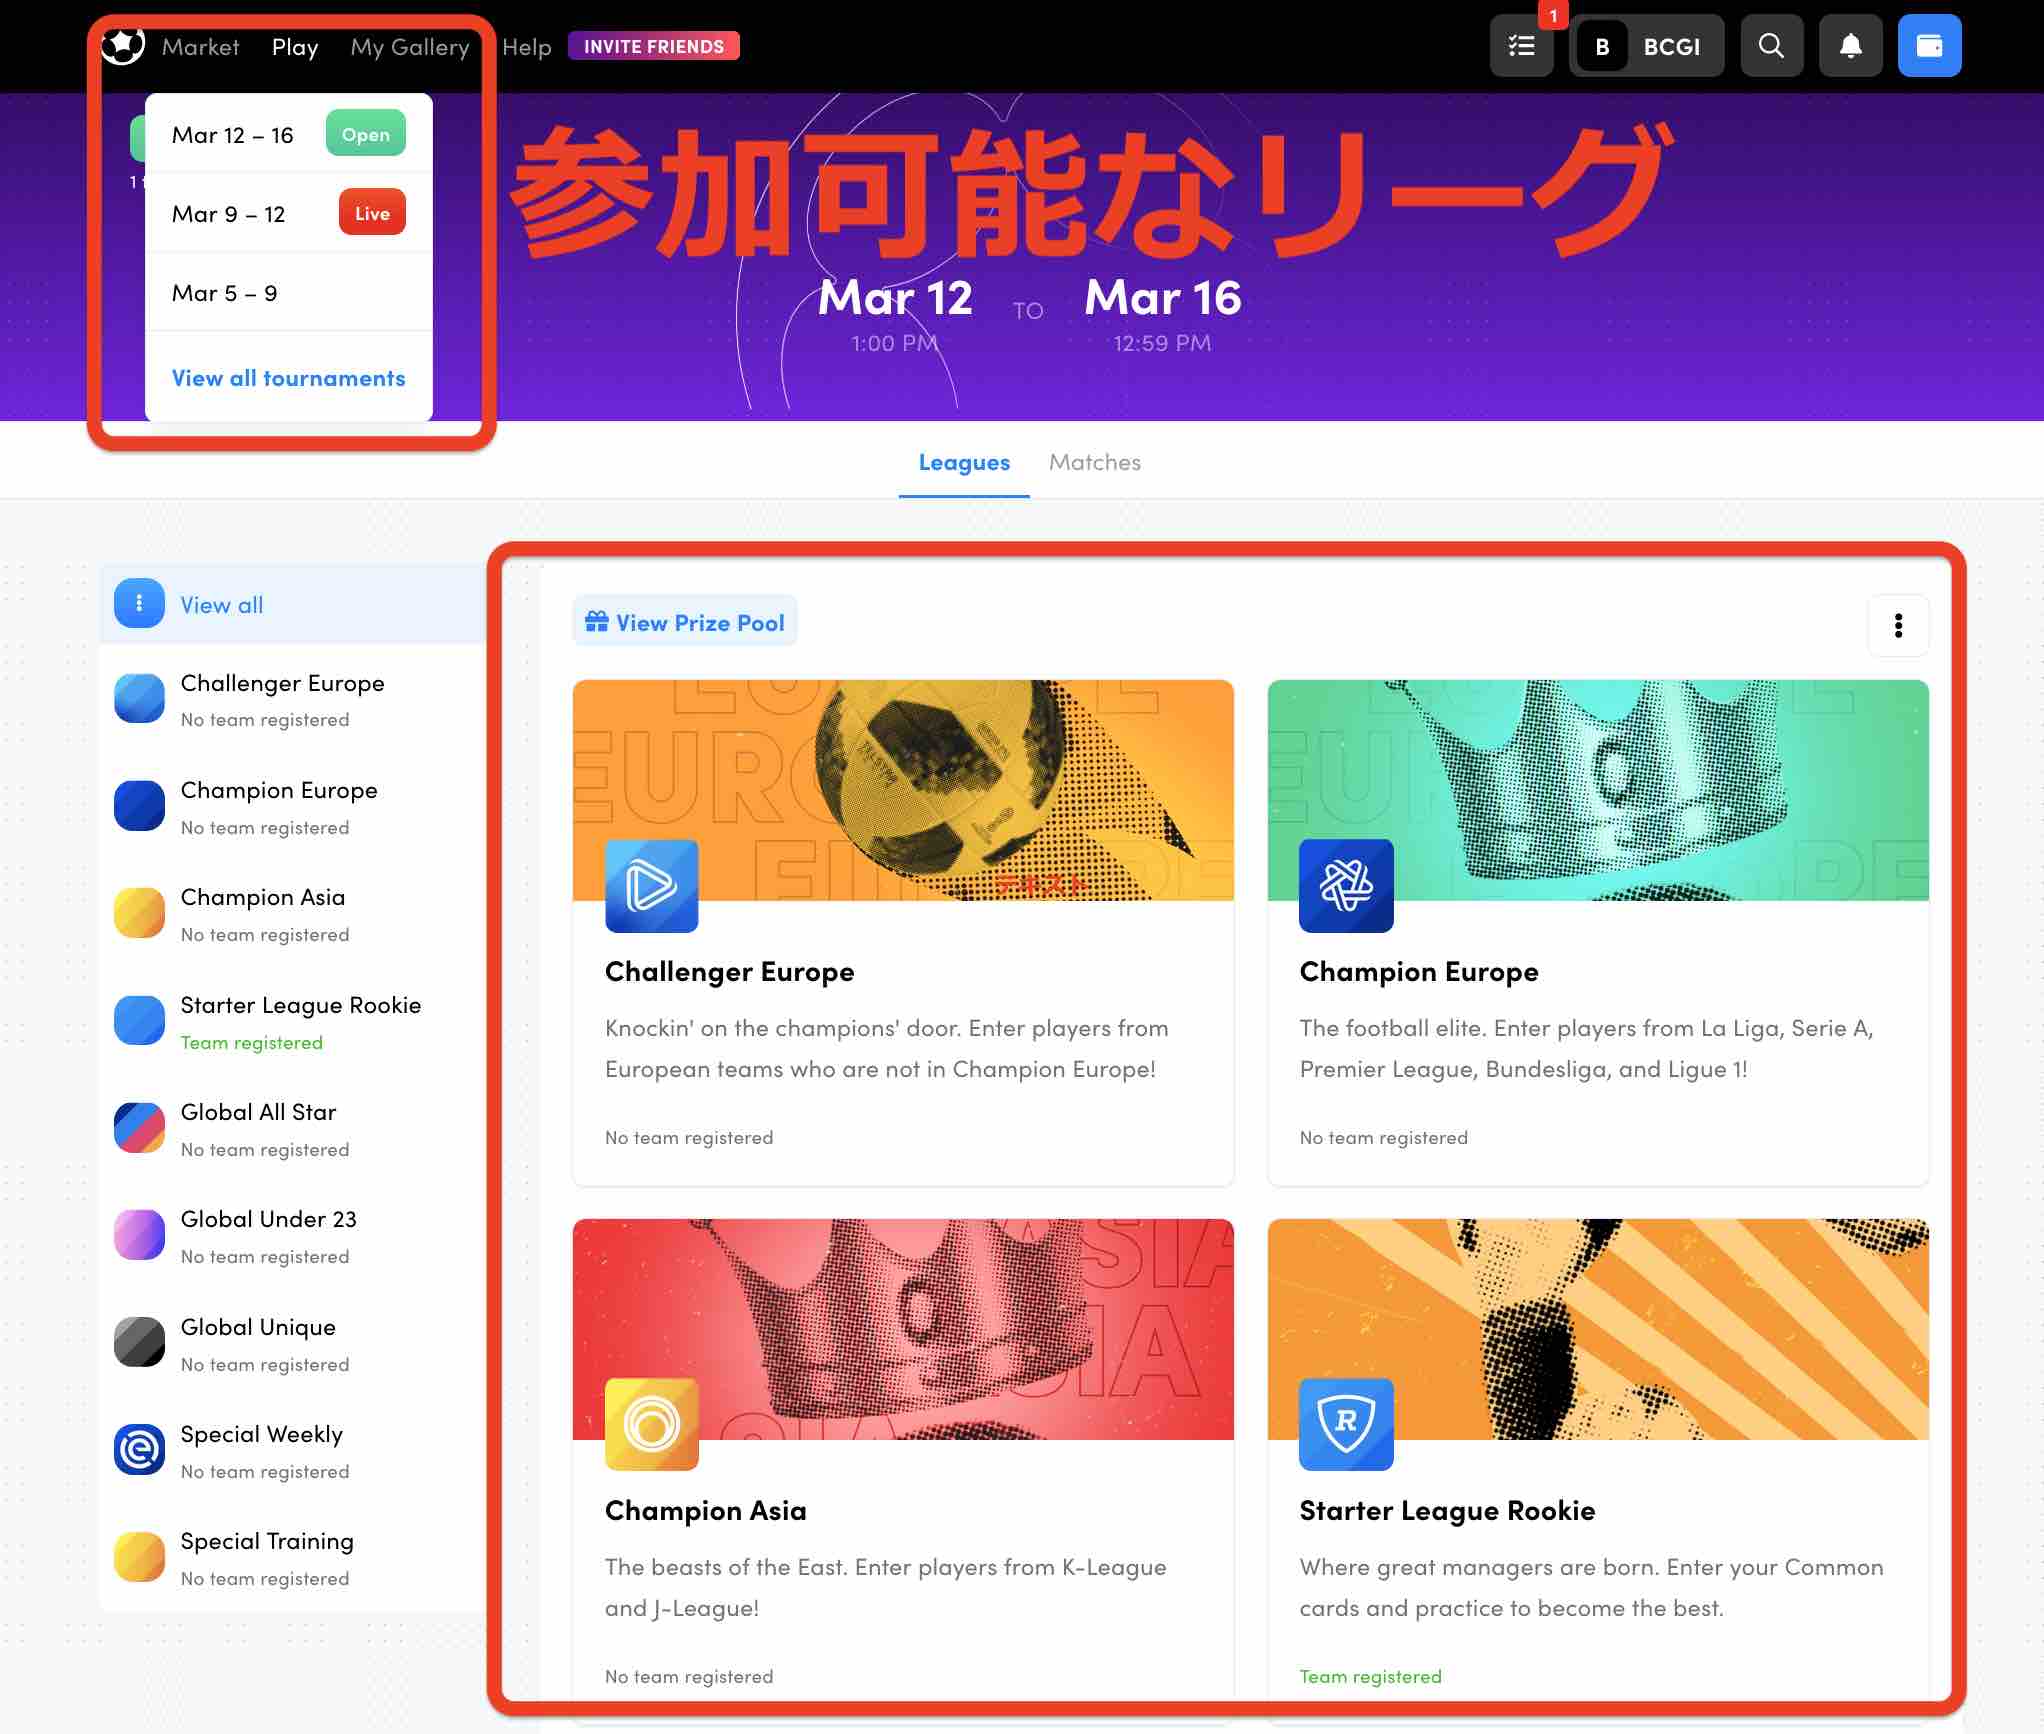Switch to the Matches tab
This screenshot has height=1734, width=2044.
pos(1095,463)
